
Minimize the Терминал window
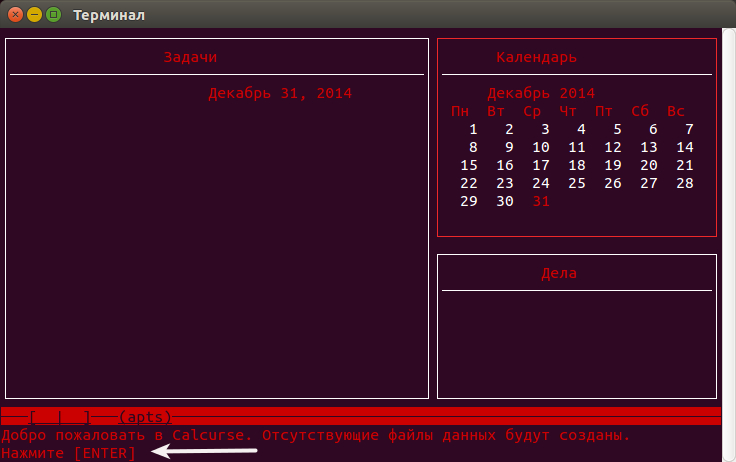tap(34, 15)
